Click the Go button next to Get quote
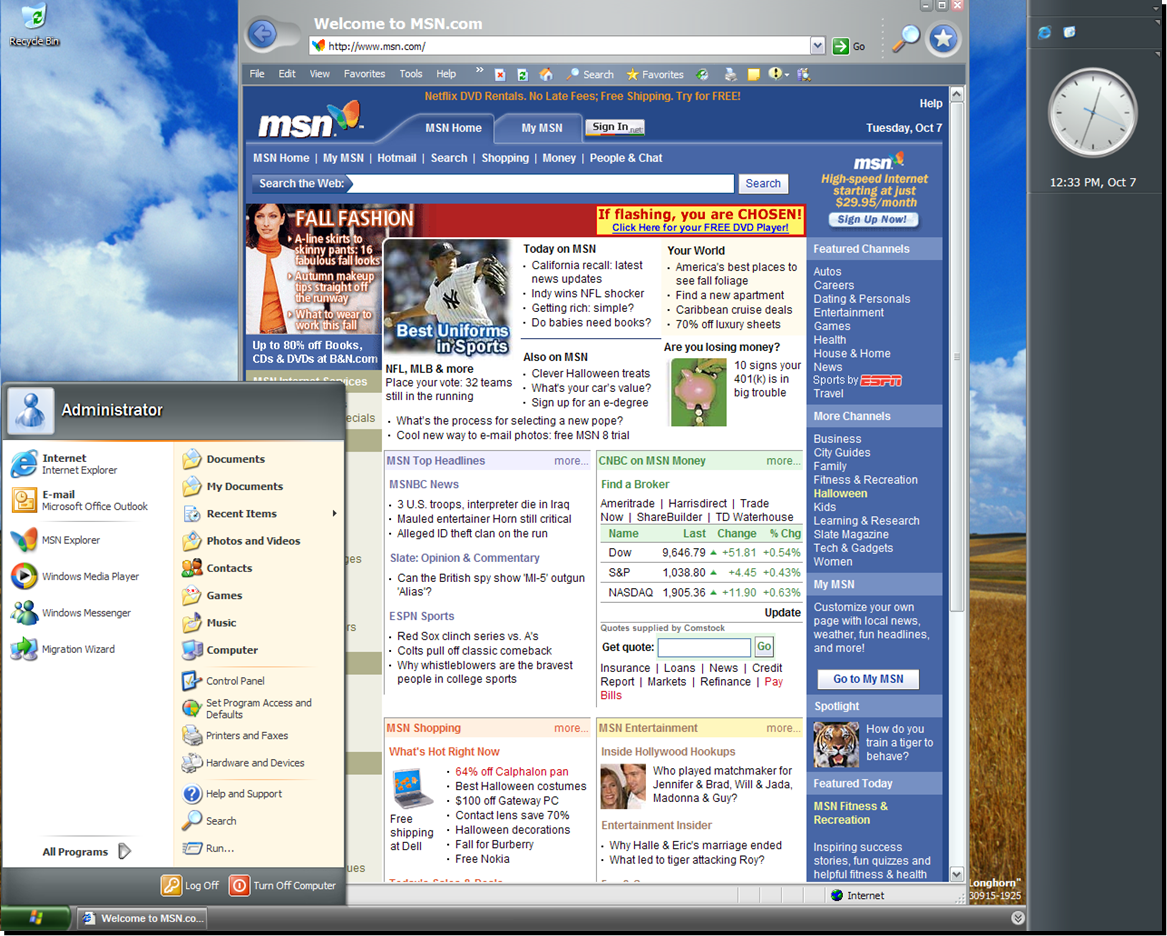 [x=764, y=647]
